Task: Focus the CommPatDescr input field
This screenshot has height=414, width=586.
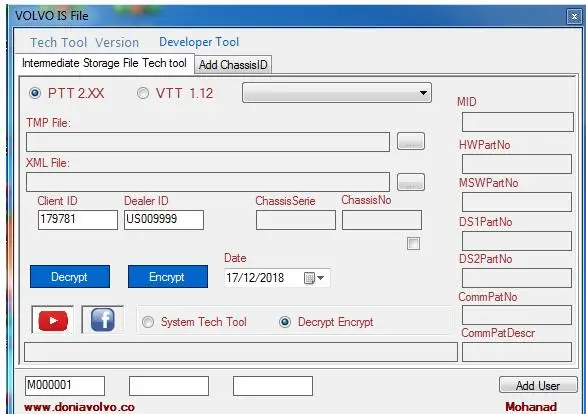Action: [x=517, y=352]
